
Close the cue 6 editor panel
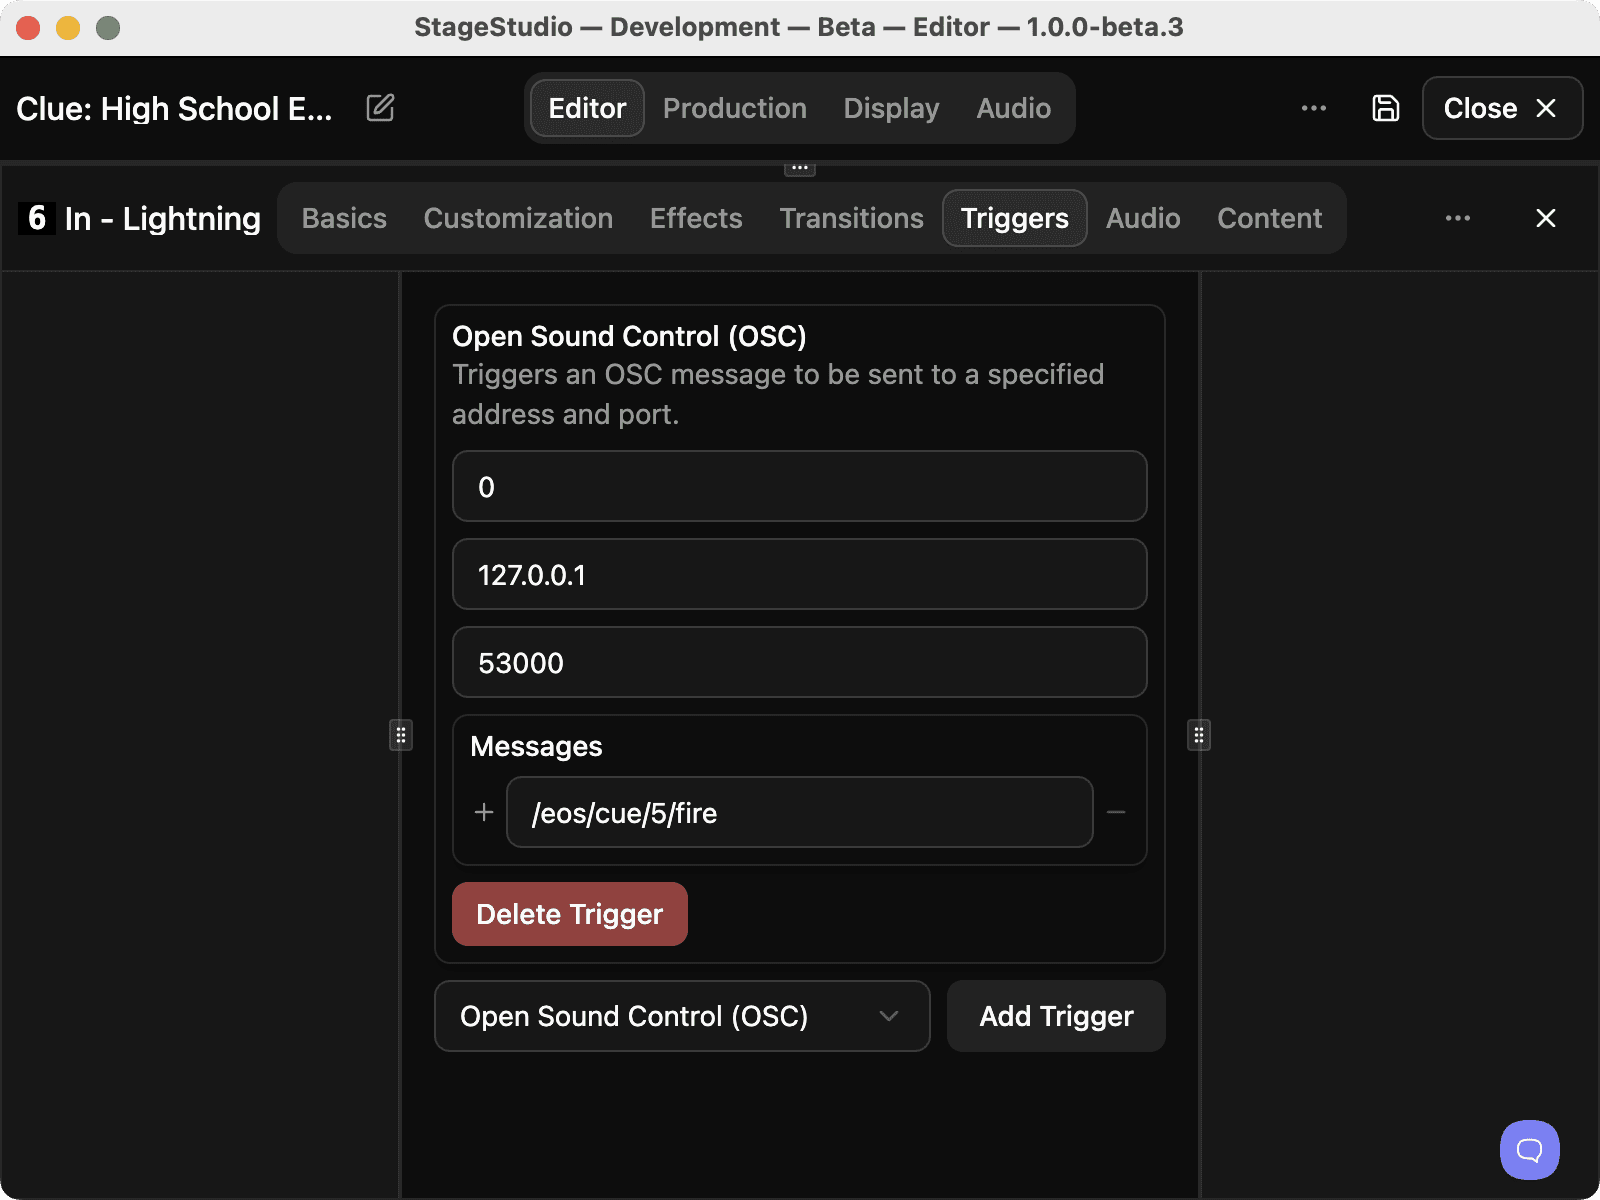(1546, 218)
